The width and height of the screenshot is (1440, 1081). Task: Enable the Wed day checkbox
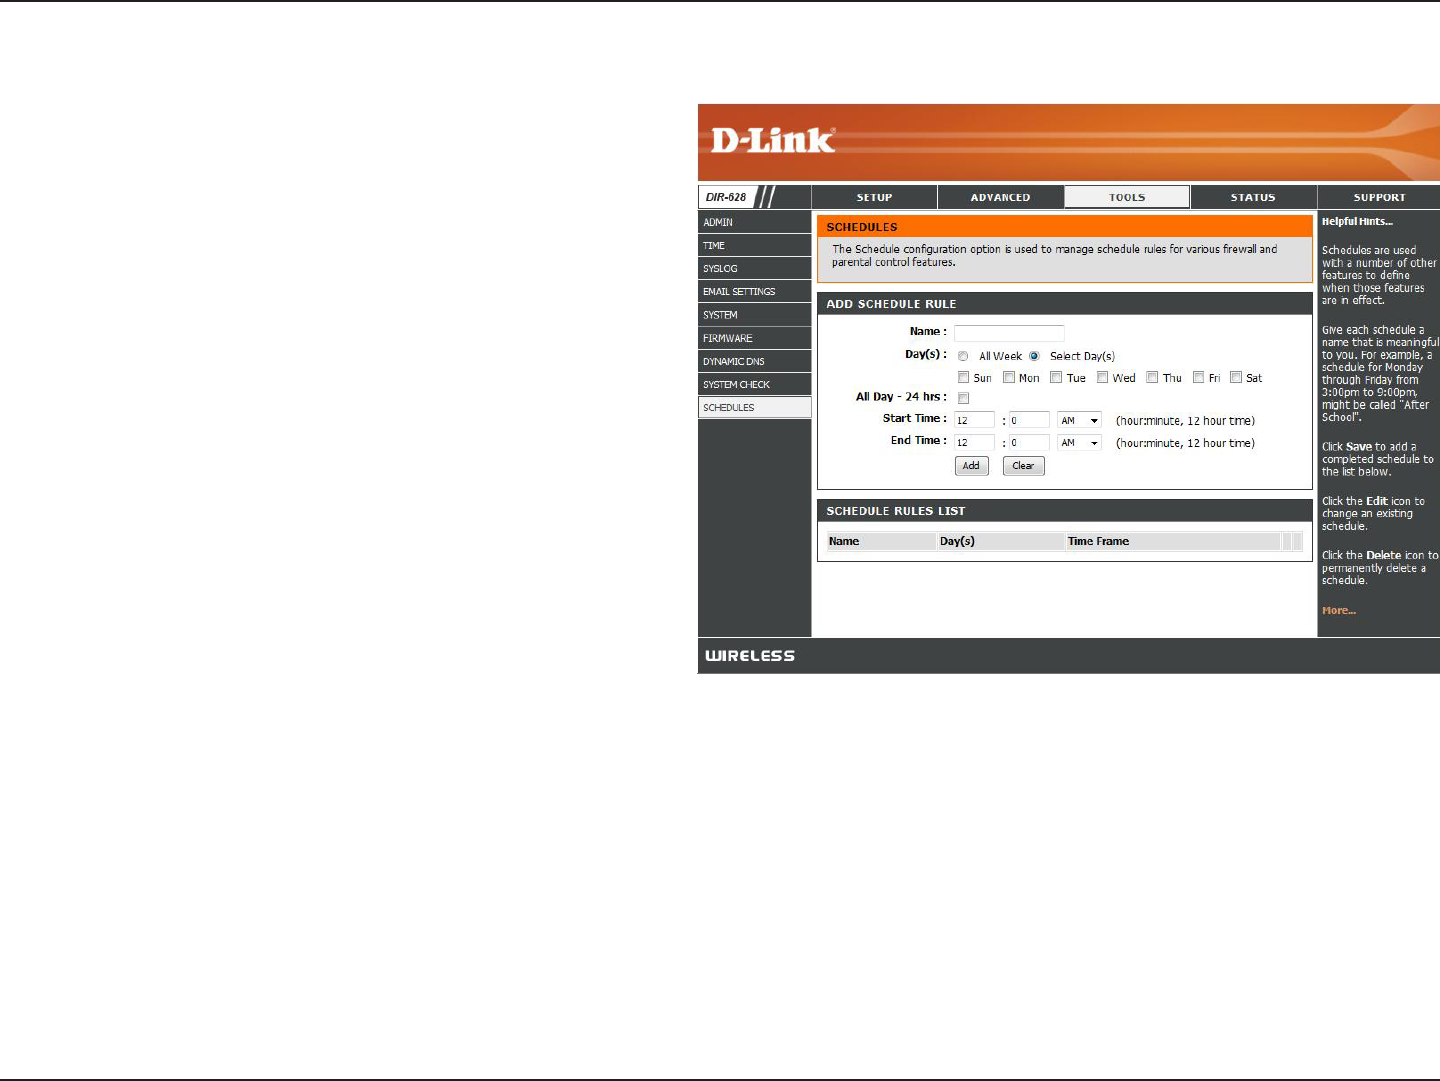[1102, 377]
